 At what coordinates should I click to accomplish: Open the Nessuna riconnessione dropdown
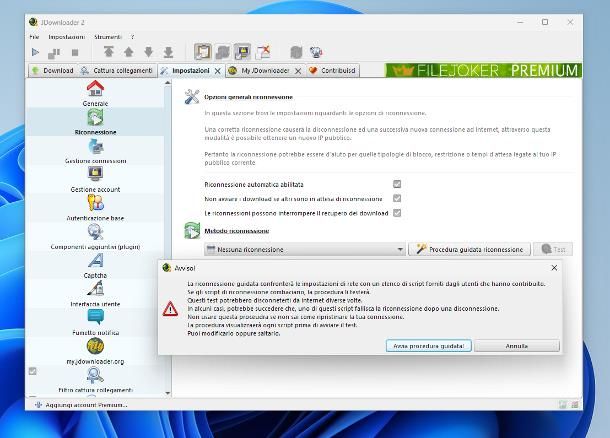[x=305, y=249]
